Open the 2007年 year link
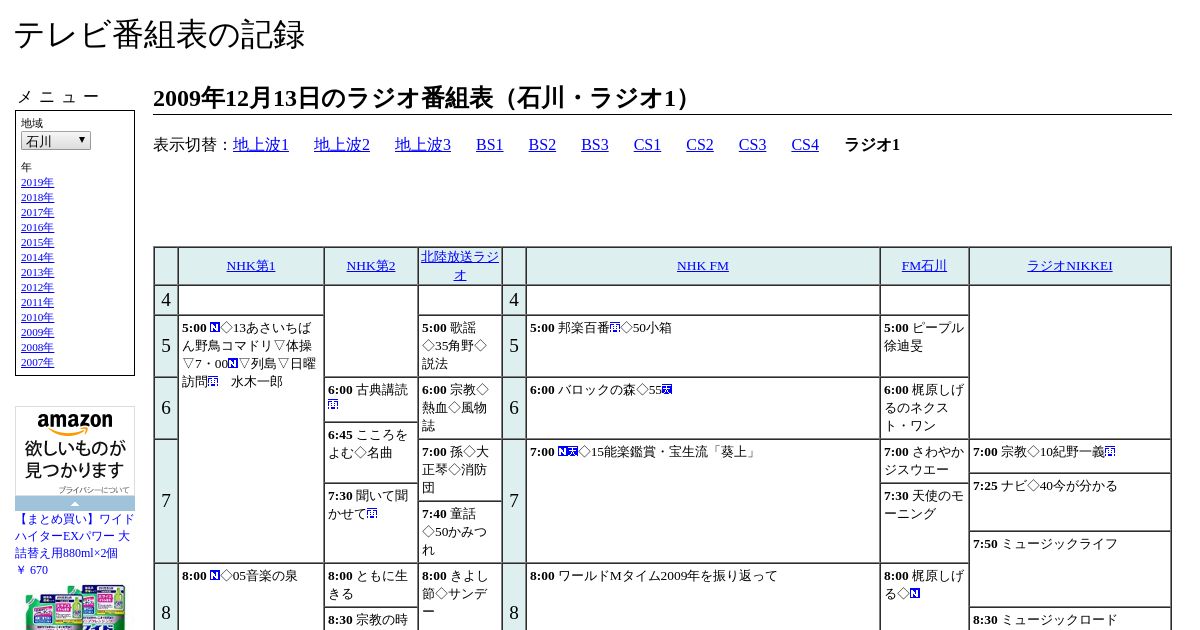 tap(37, 362)
